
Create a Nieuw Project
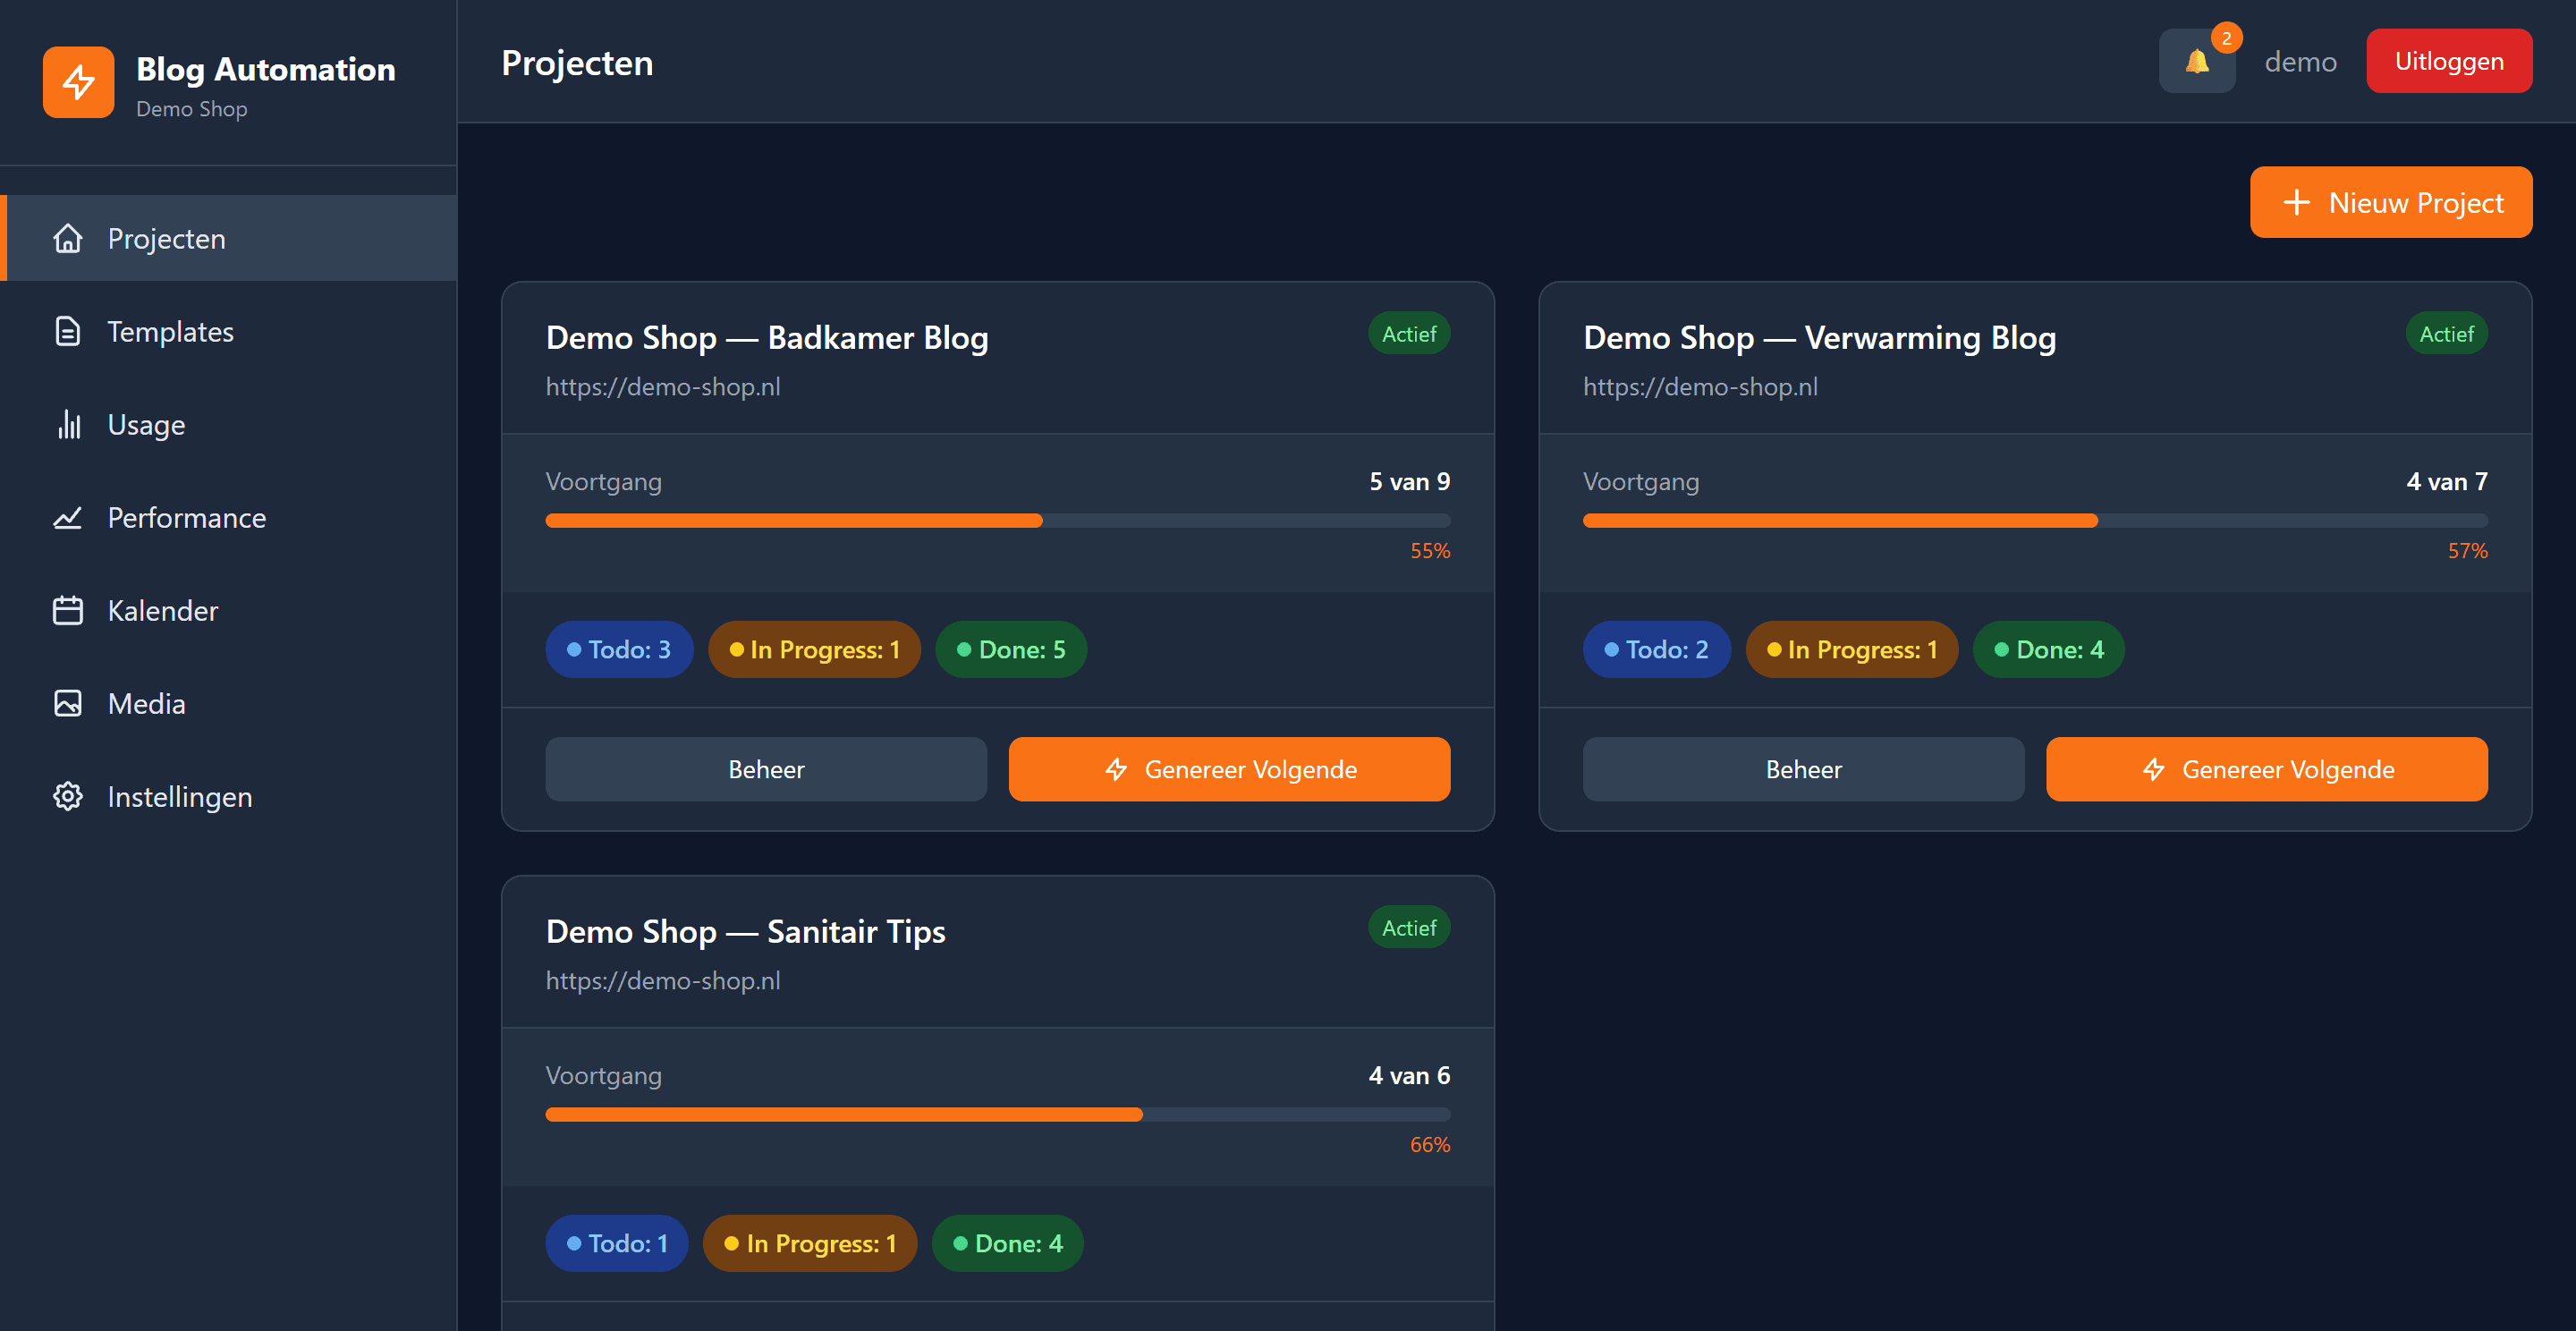click(x=2391, y=202)
